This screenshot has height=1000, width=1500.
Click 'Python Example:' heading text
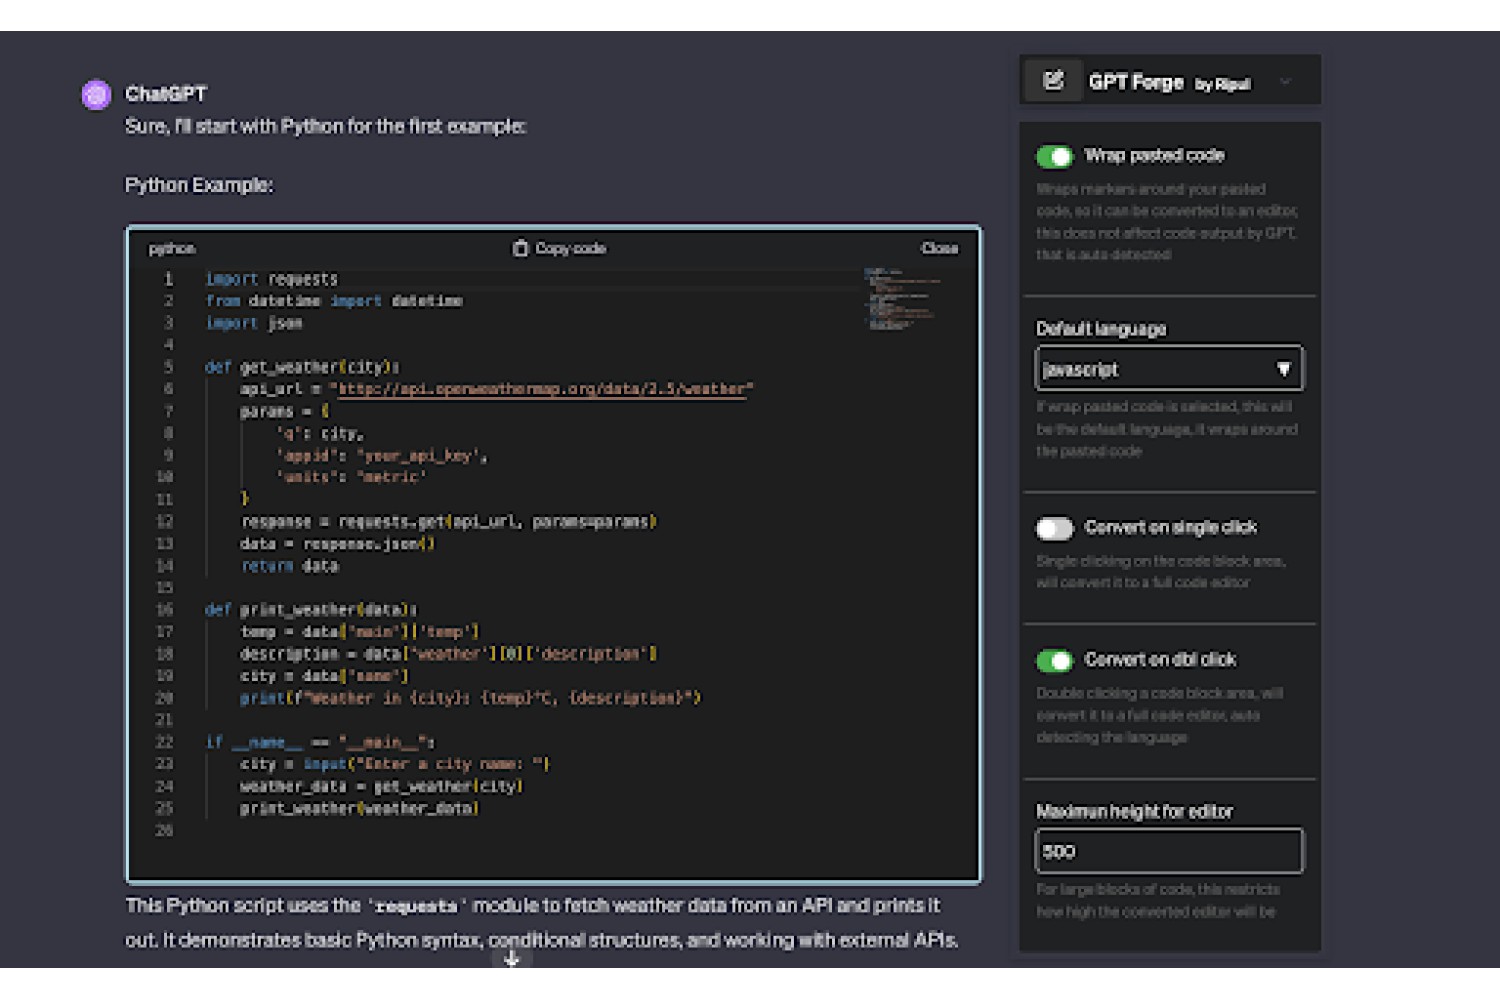pyautogui.click(x=199, y=185)
